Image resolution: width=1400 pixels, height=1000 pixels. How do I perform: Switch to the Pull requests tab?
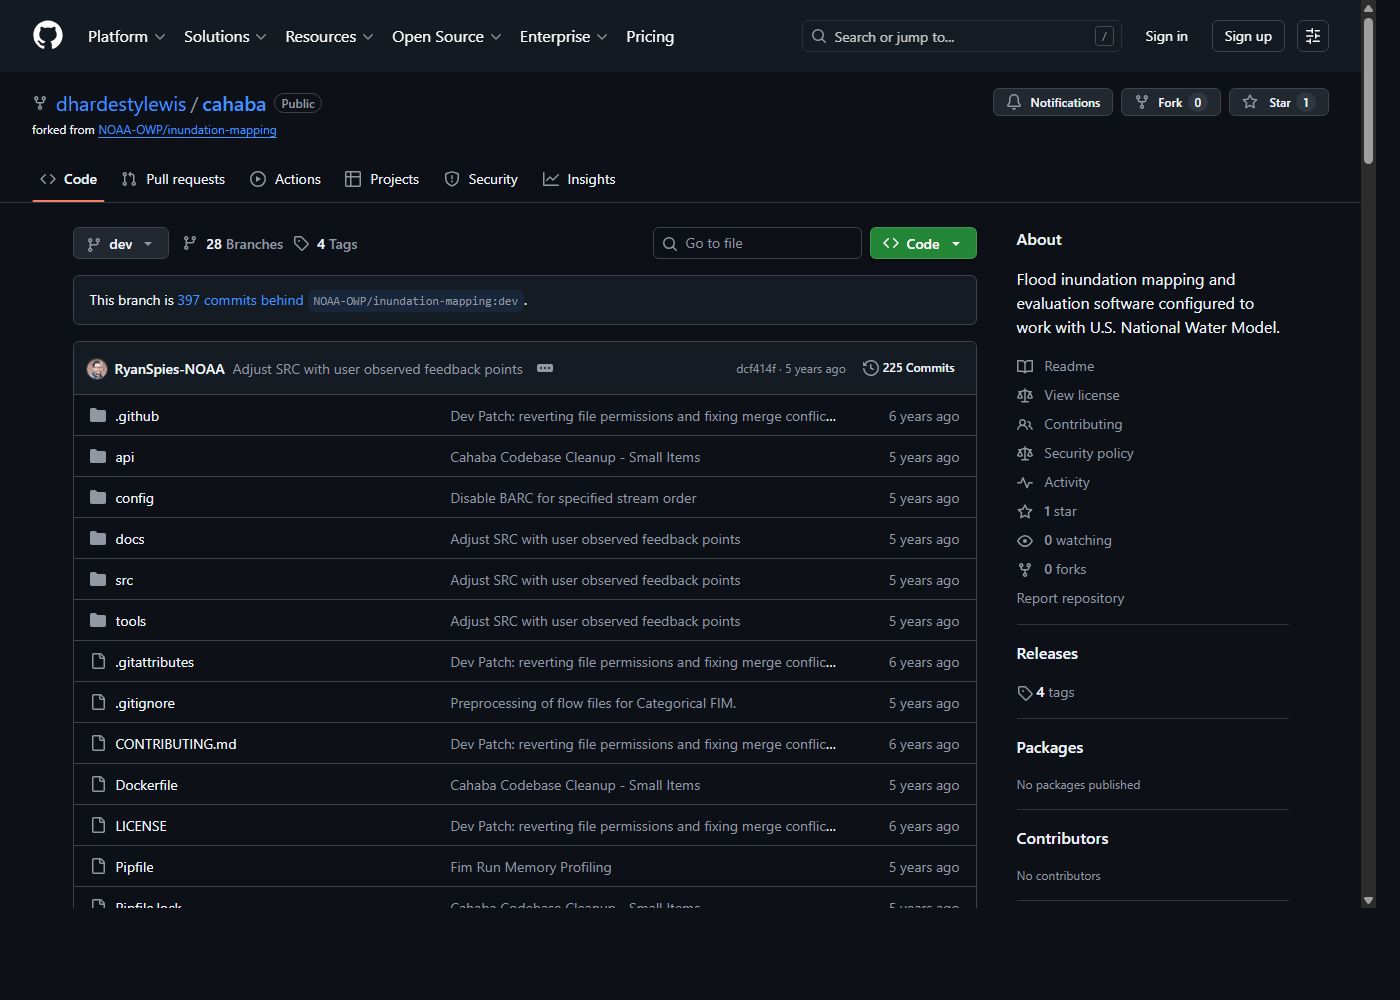point(172,179)
